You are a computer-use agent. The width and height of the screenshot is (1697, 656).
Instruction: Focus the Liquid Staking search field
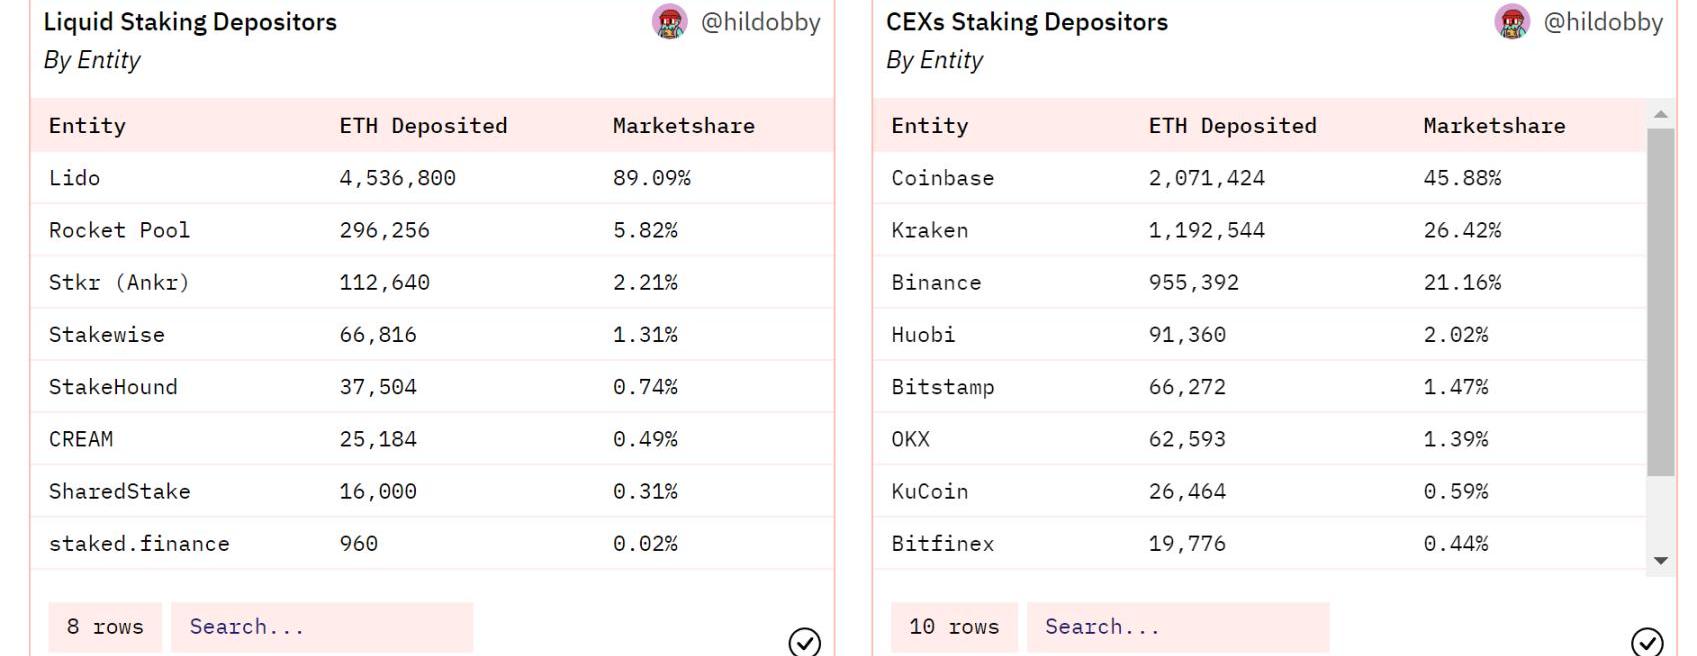(322, 627)
